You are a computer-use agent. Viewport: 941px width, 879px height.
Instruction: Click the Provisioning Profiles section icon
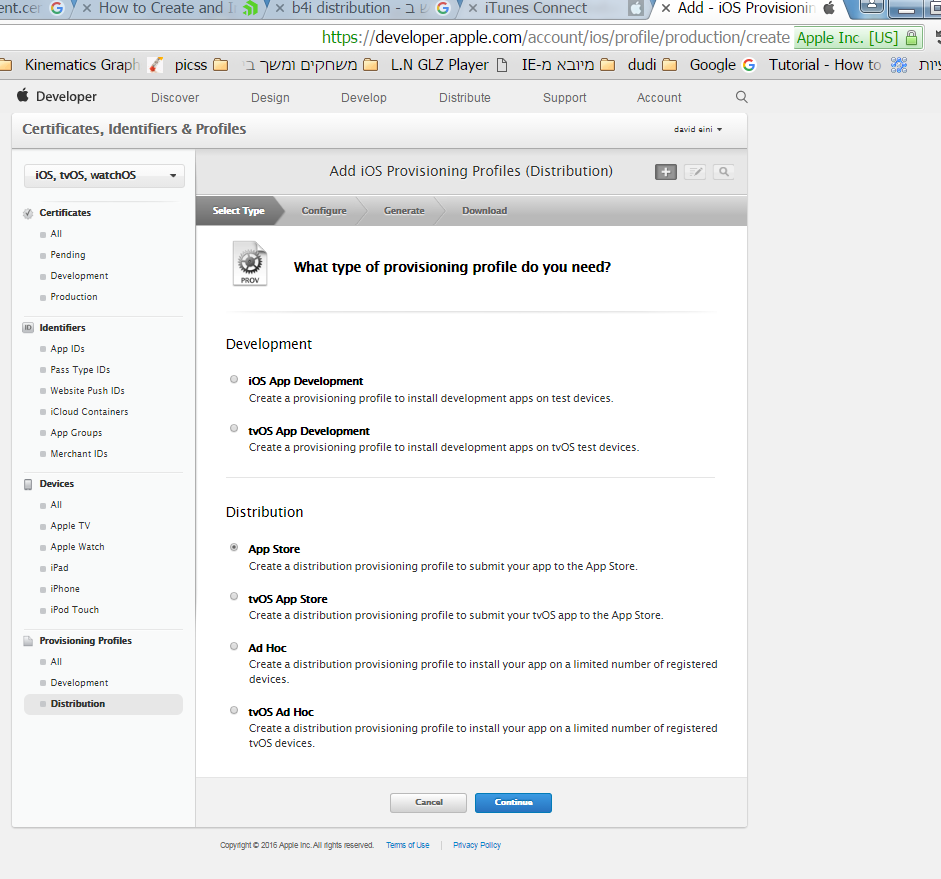28,641
